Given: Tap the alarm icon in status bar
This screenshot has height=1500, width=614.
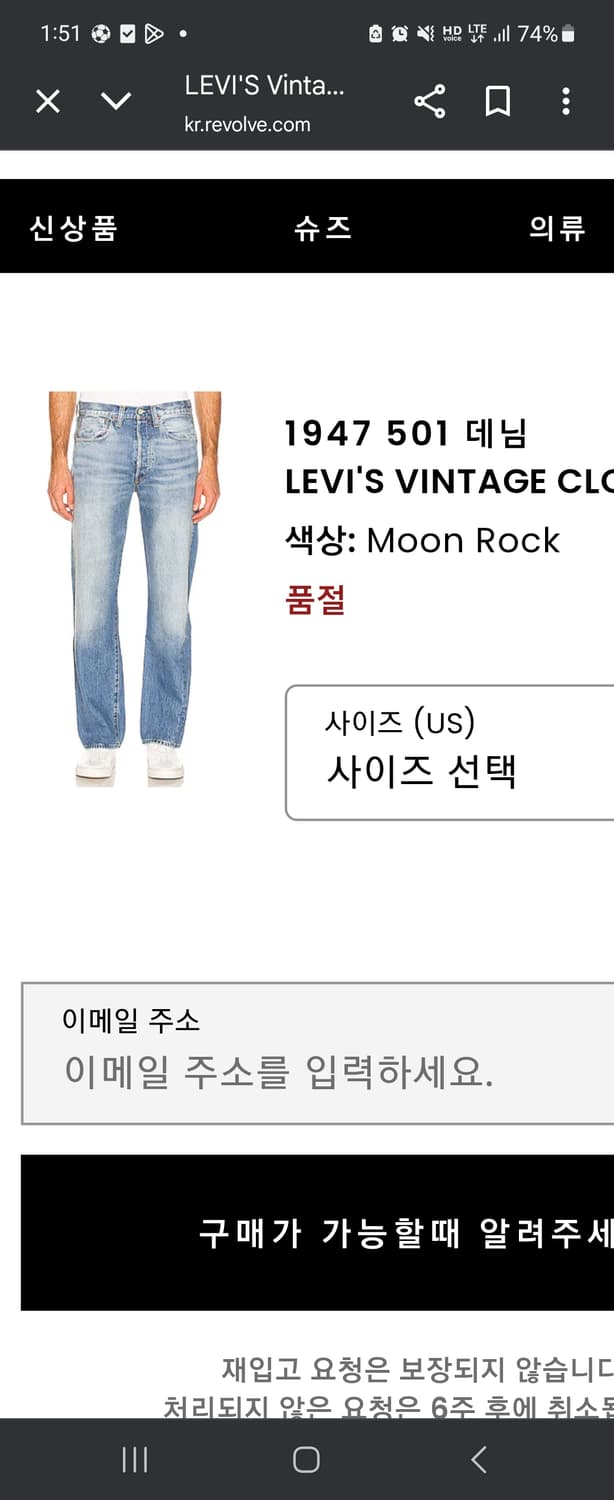Looking at the screenshot, I should pos(399,34).
